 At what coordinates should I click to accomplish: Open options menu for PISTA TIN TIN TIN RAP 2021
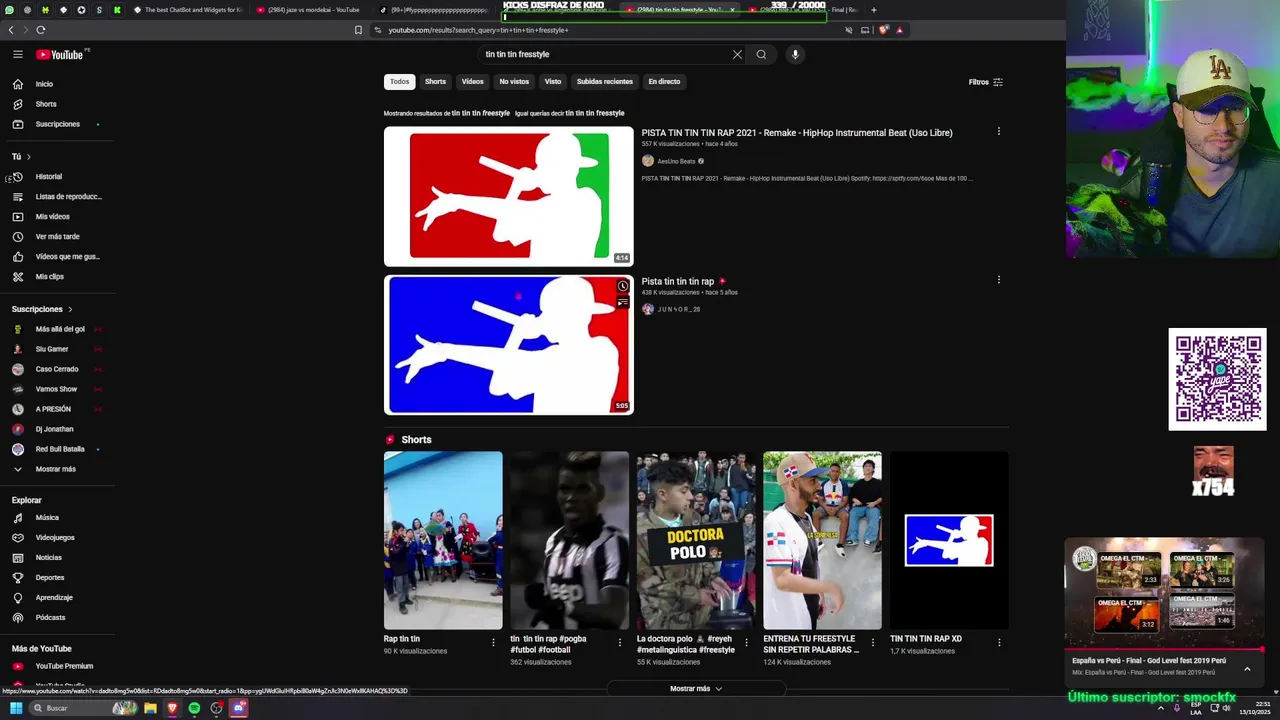pyautogui.click(x=998, y=131)
